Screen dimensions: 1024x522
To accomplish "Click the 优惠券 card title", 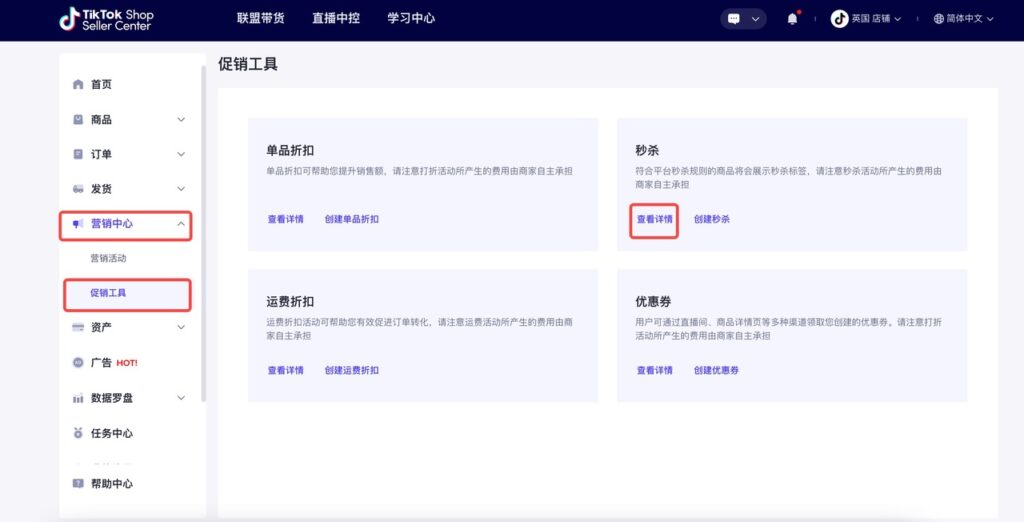I will (653, 302).
